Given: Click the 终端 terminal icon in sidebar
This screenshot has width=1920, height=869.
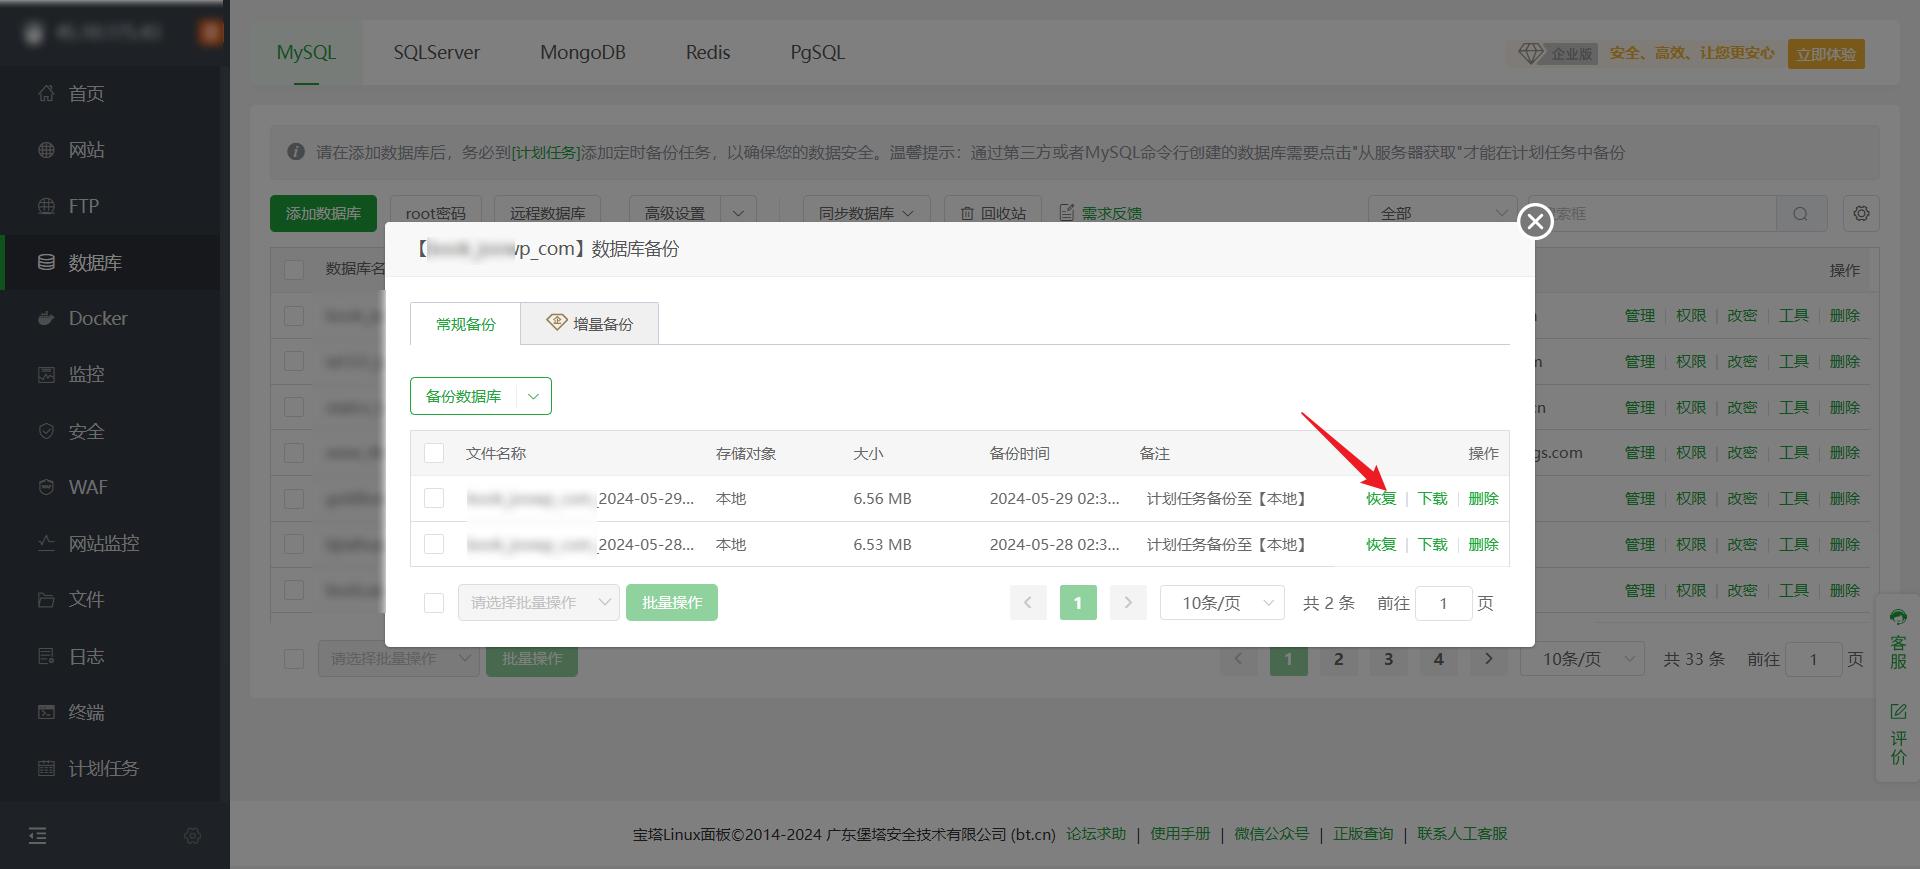Looking at the screenshot, I should pyautogui.click(x=46, y=712).
